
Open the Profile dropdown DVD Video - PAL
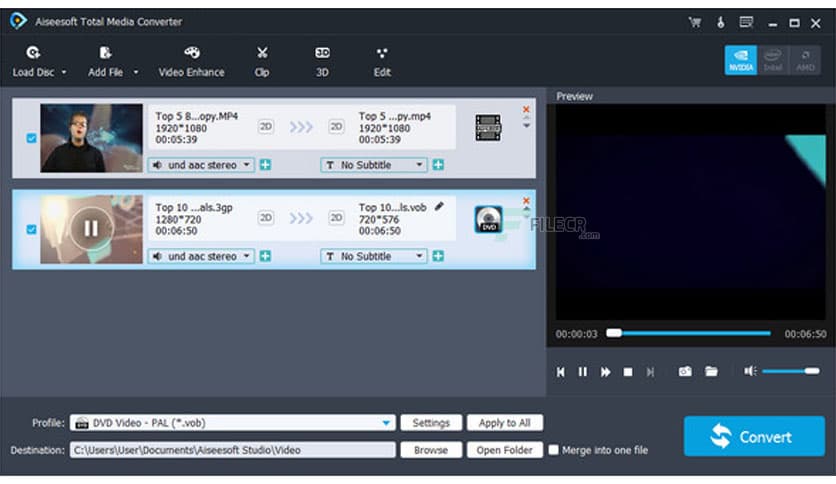233,423
